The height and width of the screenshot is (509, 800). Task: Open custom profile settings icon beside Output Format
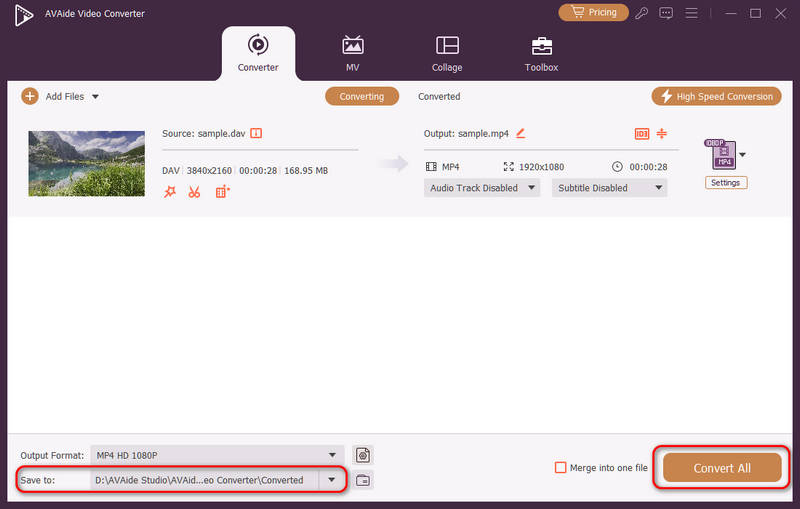tap(363, 455)
